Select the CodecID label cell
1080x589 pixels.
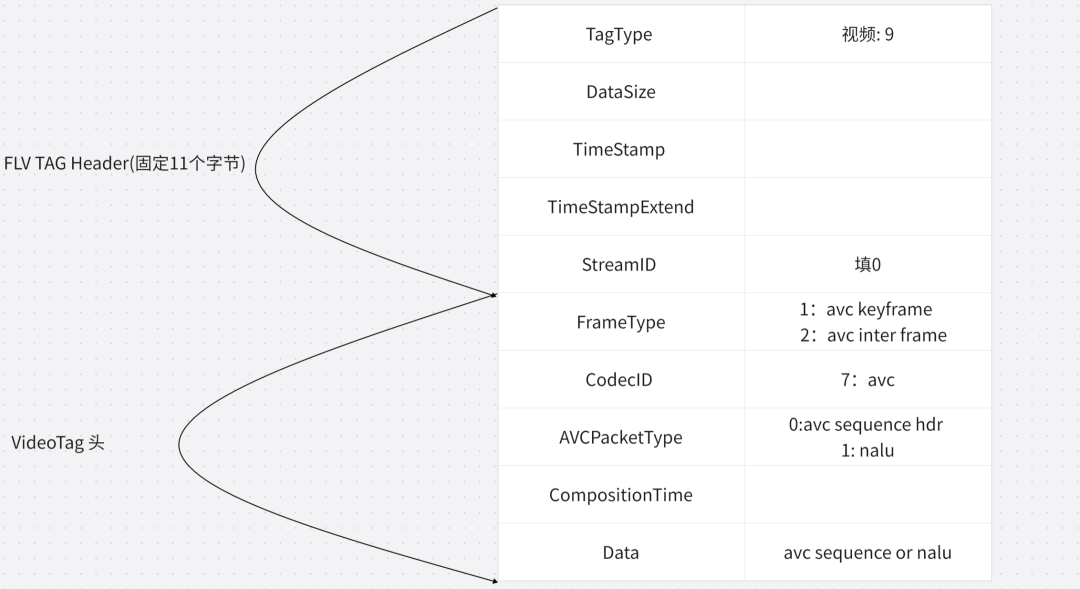coord(620,380)
